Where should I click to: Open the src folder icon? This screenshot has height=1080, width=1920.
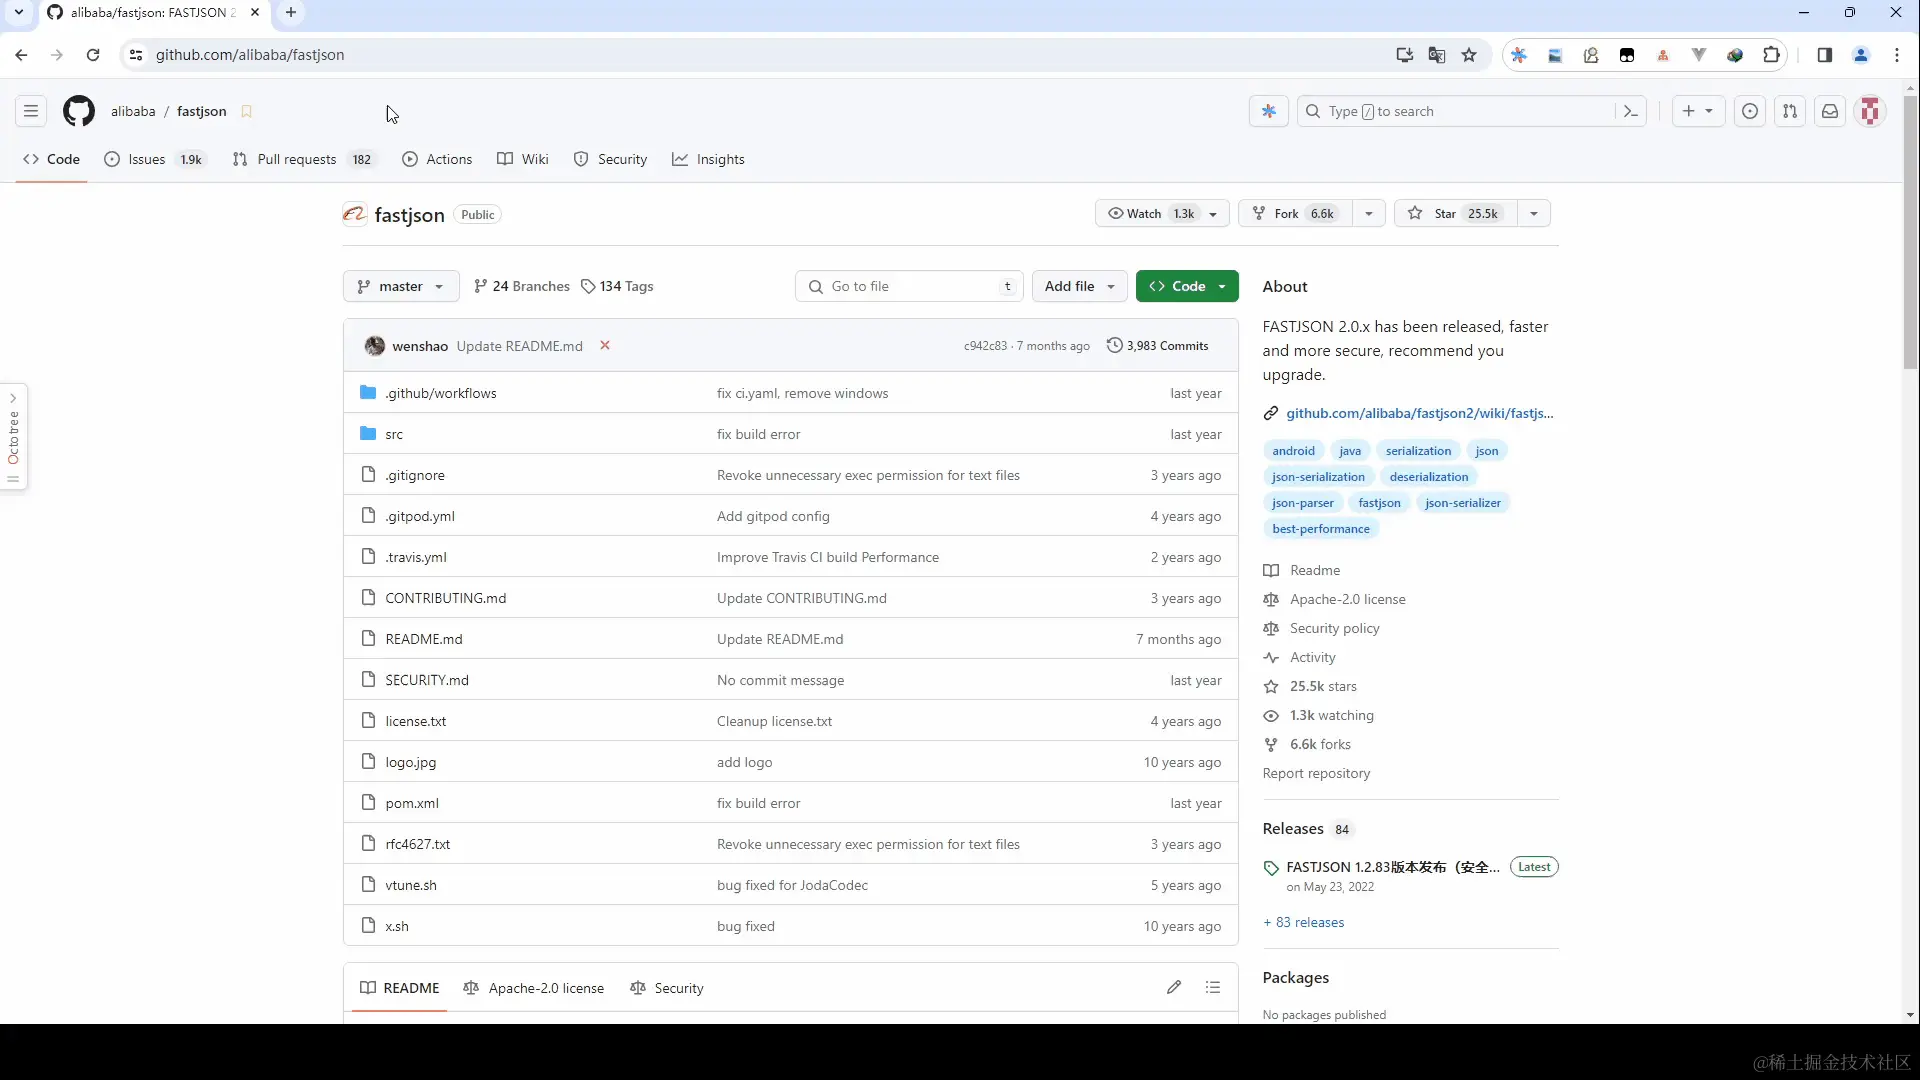tap(369, 433)
